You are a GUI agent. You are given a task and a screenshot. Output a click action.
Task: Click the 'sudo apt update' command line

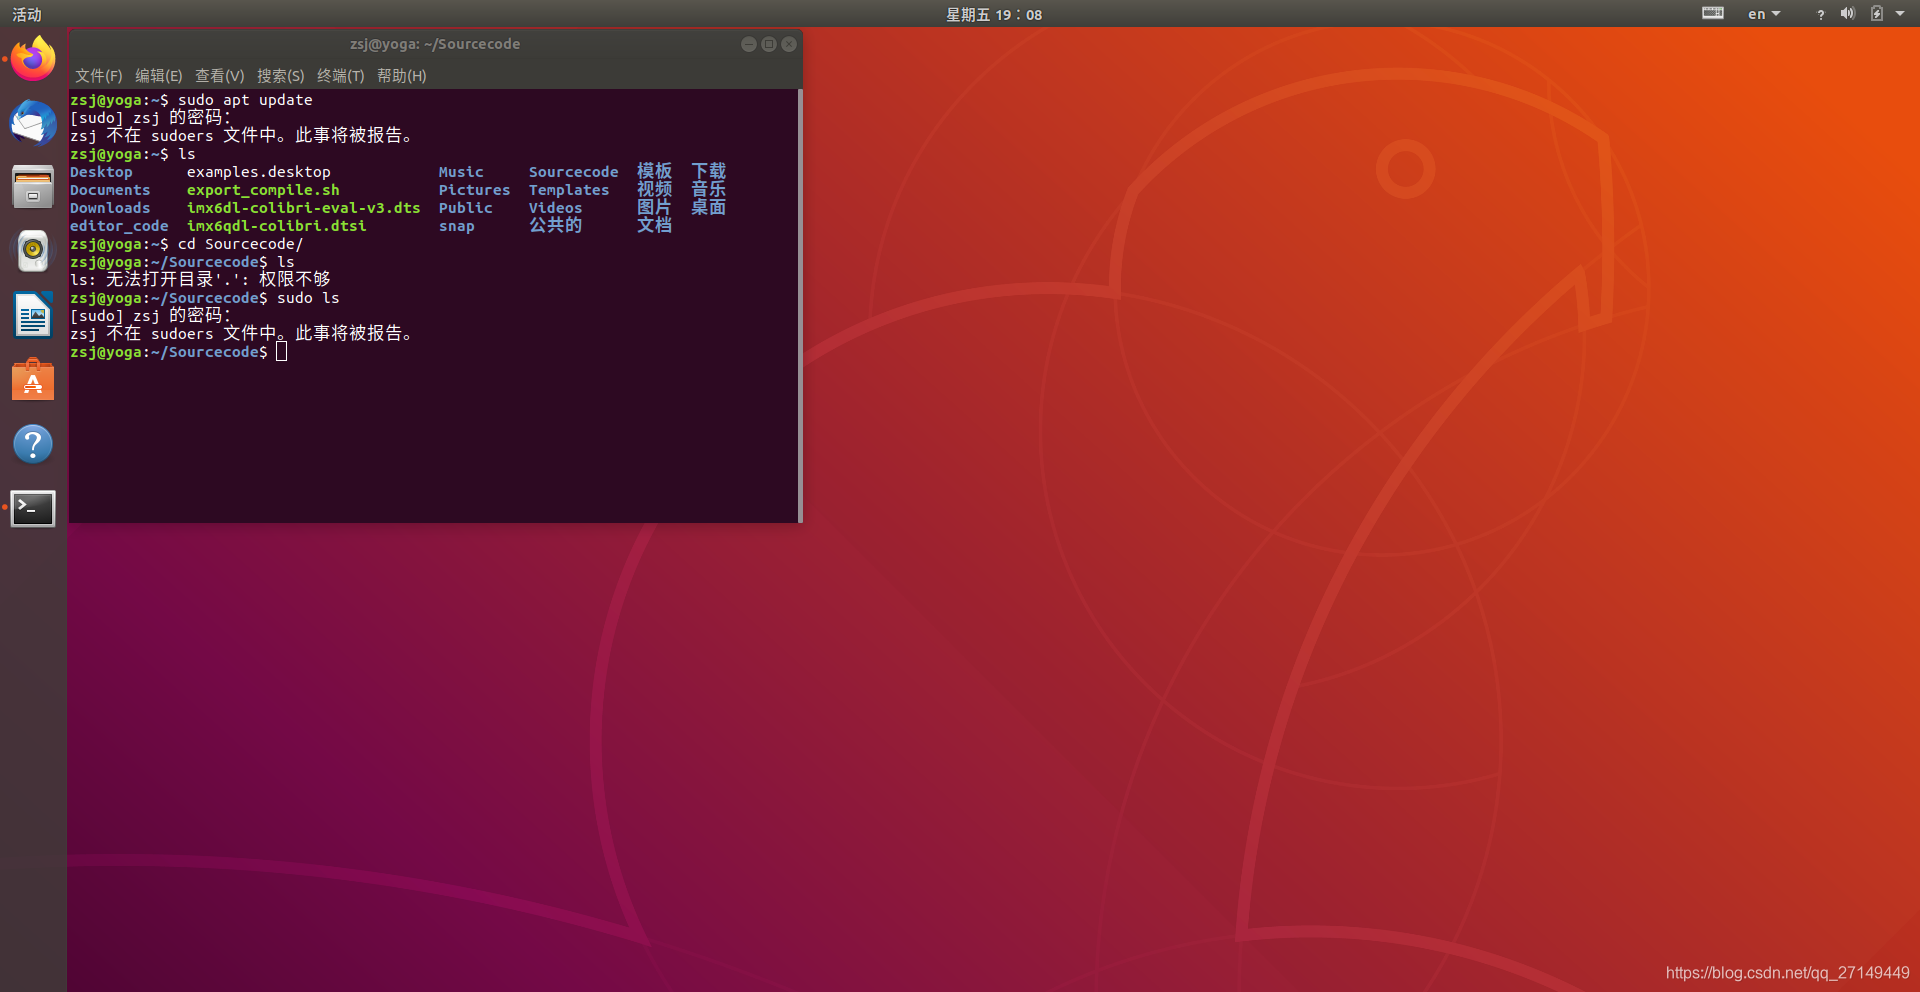click(x=191, y=100)
